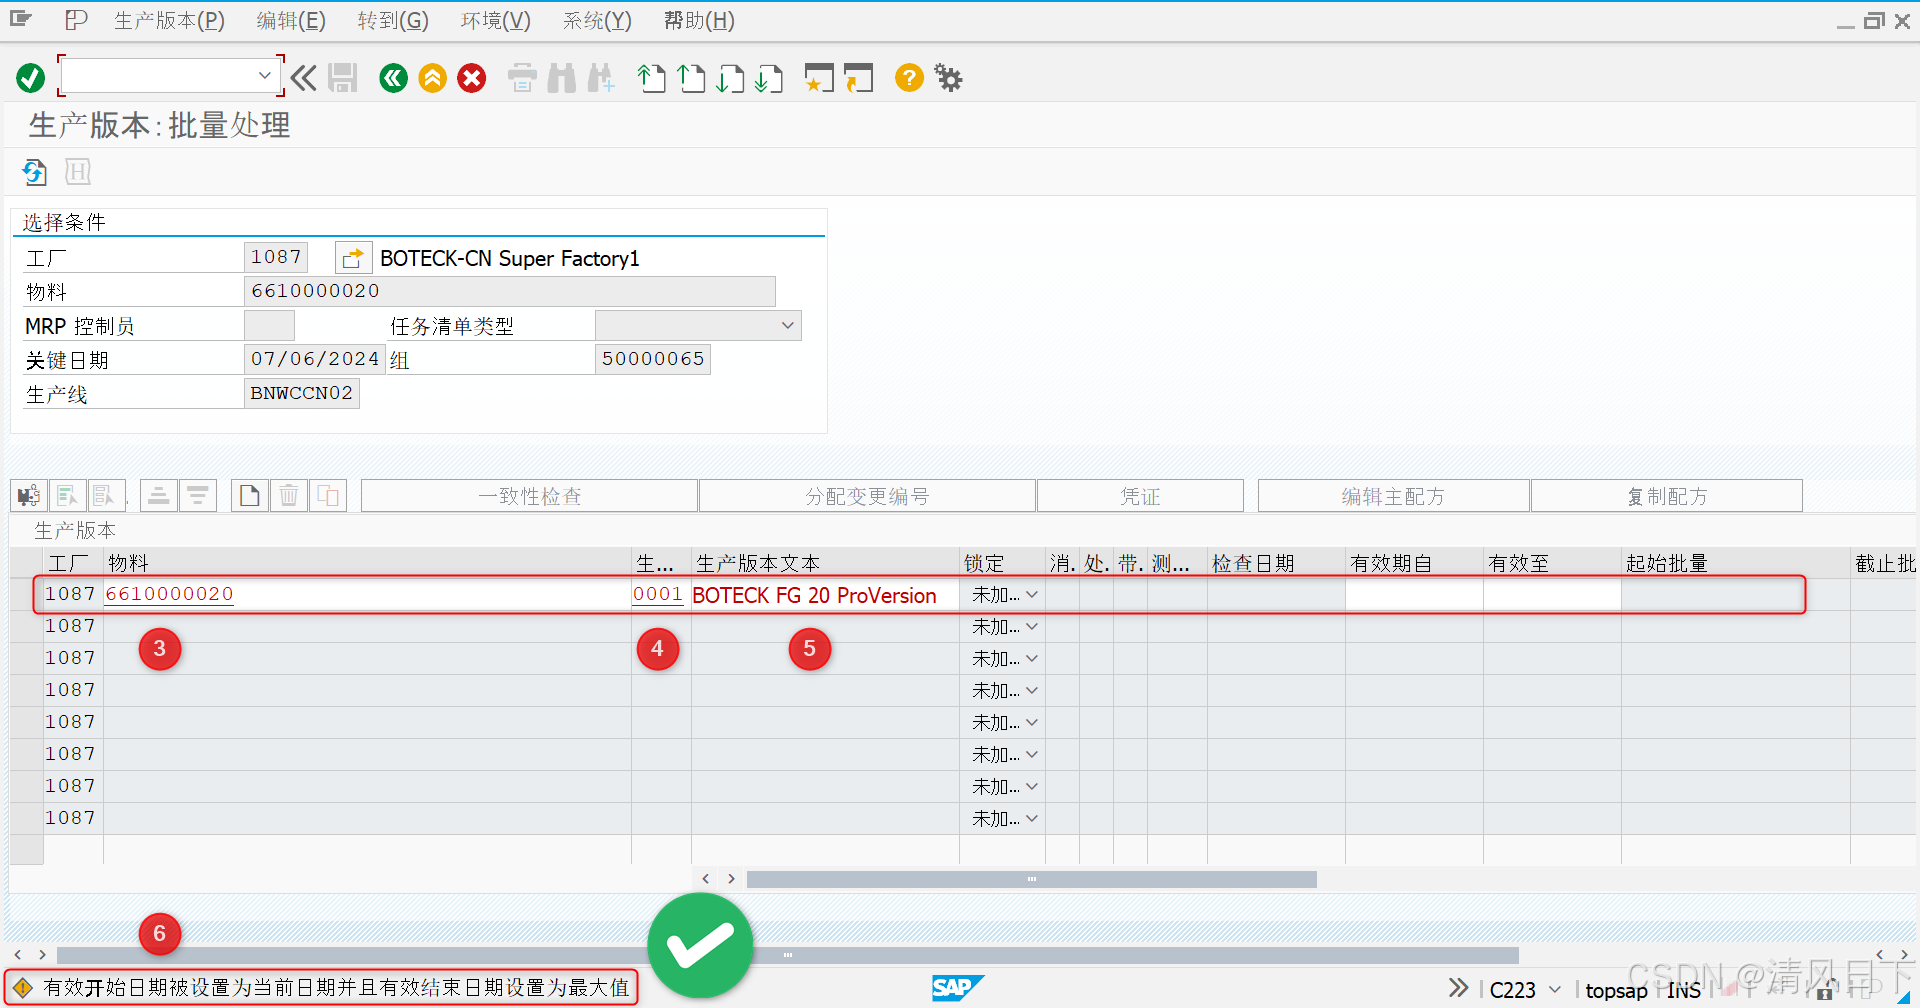Collapse the command field with double-arrow icon

[x=304, y=78]
